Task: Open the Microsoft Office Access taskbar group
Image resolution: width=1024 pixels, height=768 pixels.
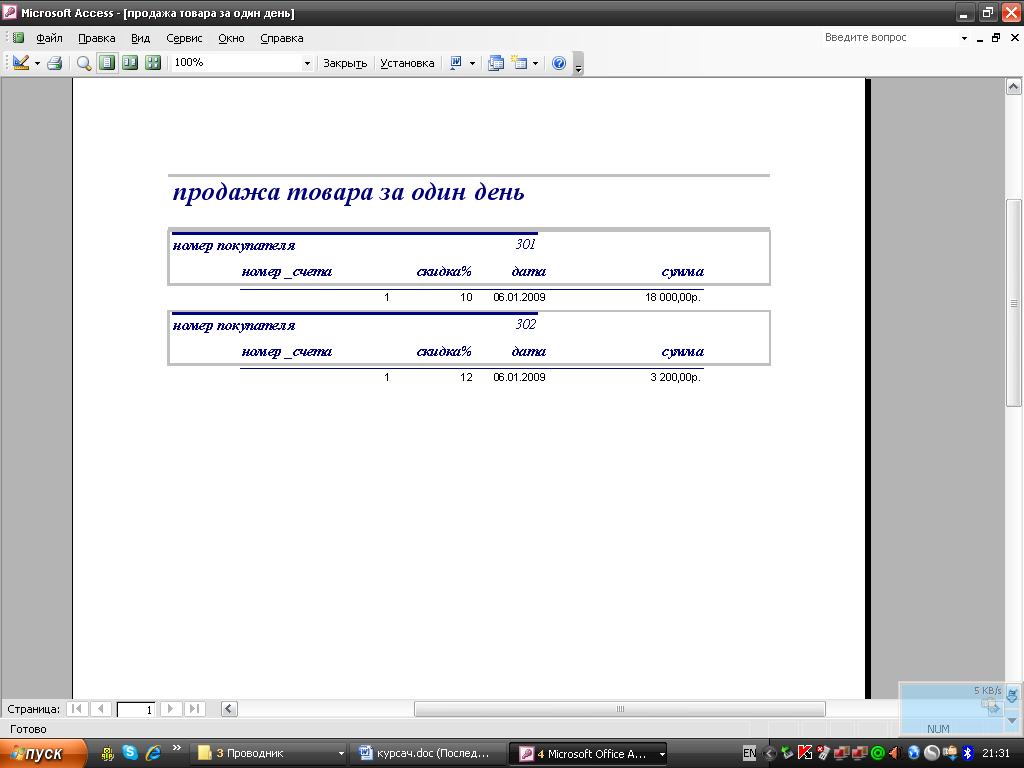Action: pos(588,754)
